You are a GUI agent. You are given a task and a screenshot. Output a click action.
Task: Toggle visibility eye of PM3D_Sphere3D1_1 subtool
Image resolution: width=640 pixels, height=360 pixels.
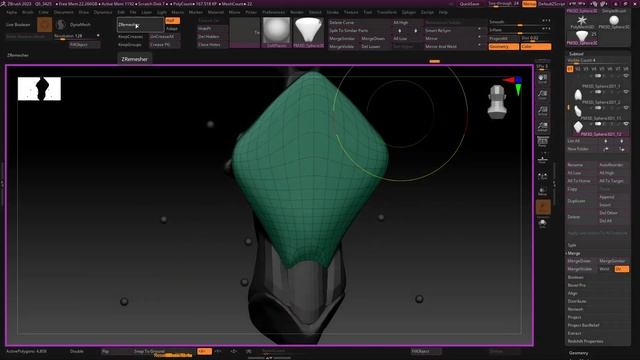[626, 92]
